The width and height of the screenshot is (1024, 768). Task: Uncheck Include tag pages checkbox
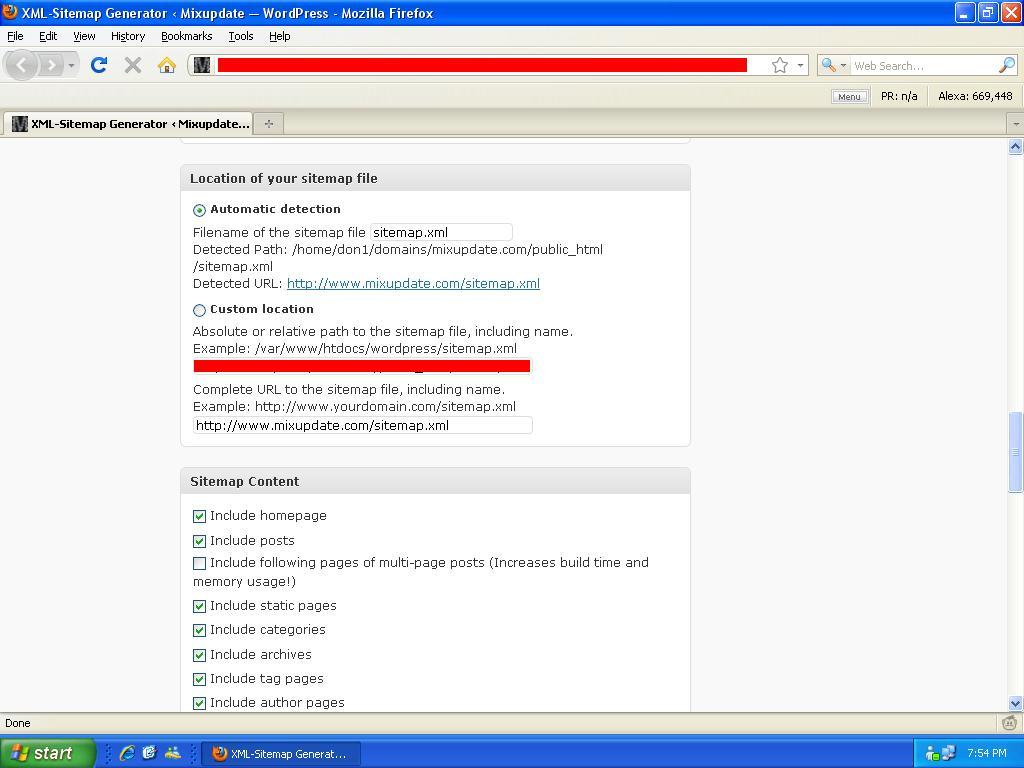pos(199,679)
